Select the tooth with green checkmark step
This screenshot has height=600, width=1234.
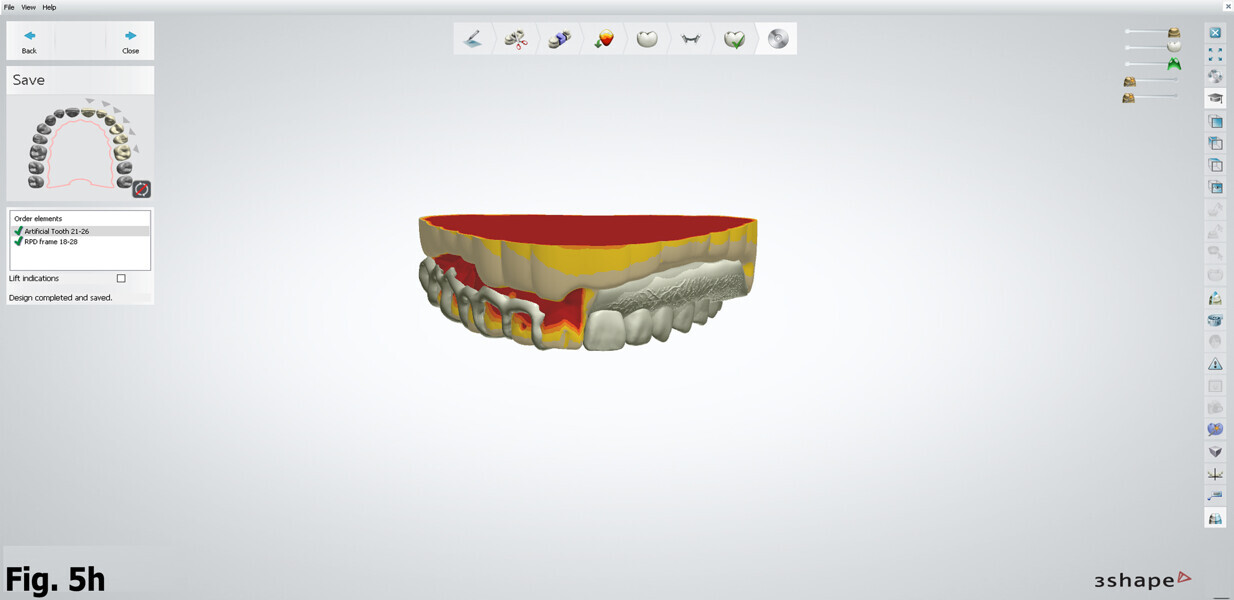(x=734, y=39)
